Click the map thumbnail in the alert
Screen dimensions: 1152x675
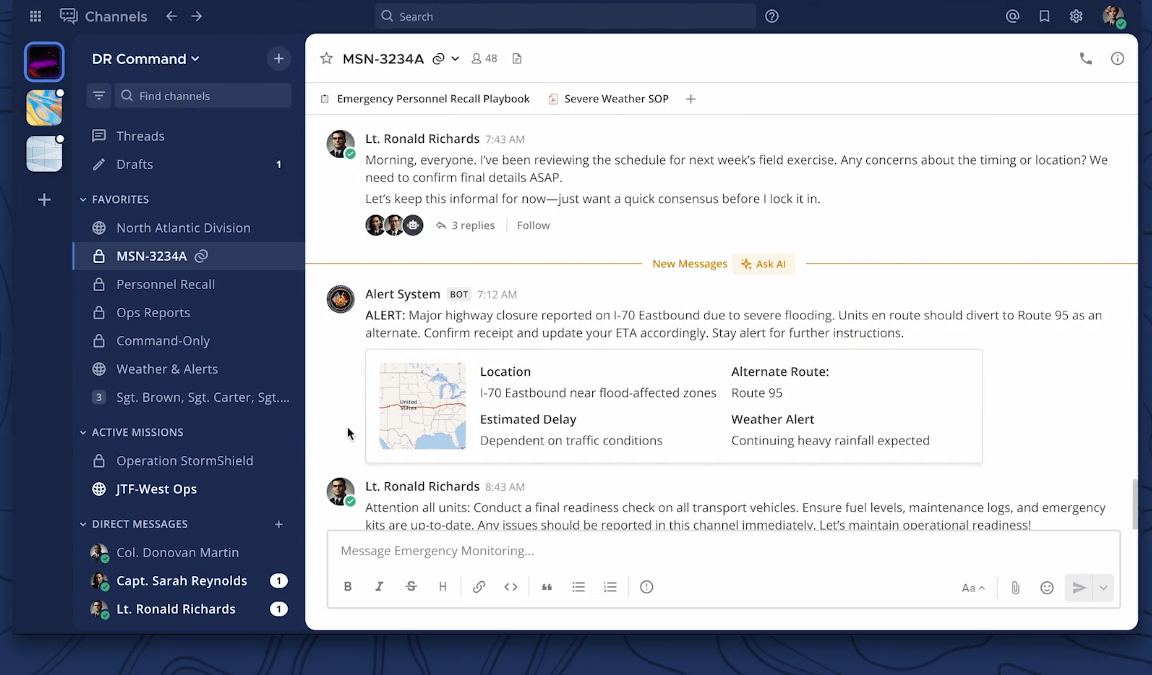(421, 405)
